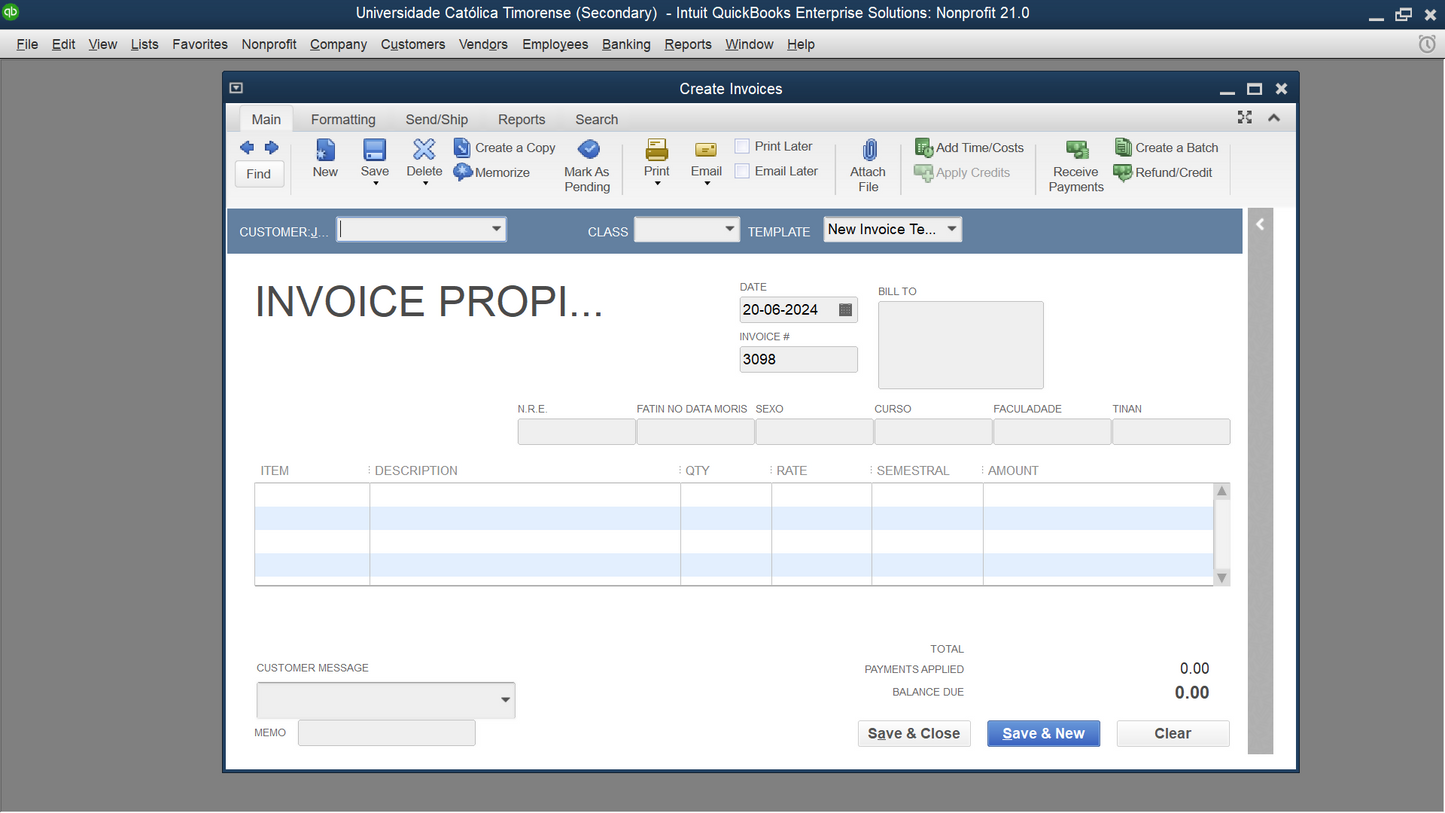Click the Delete invoice X icon

pyautogui.click(x=424, y=150)
